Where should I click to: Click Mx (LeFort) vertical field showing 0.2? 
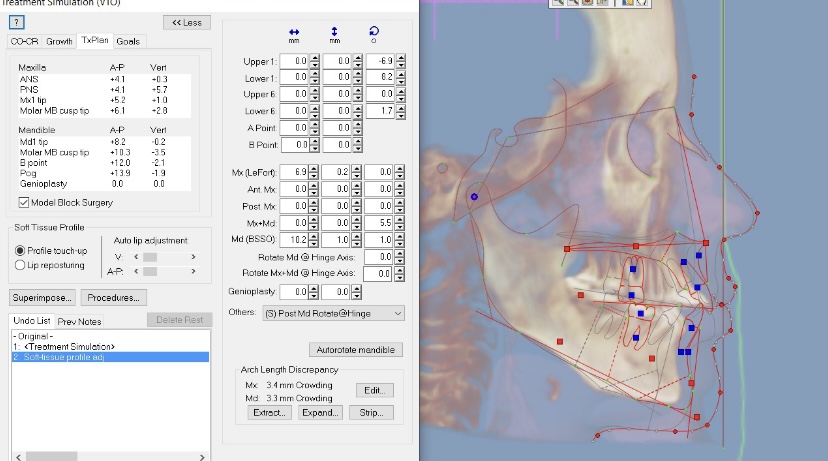pos(336,172)
